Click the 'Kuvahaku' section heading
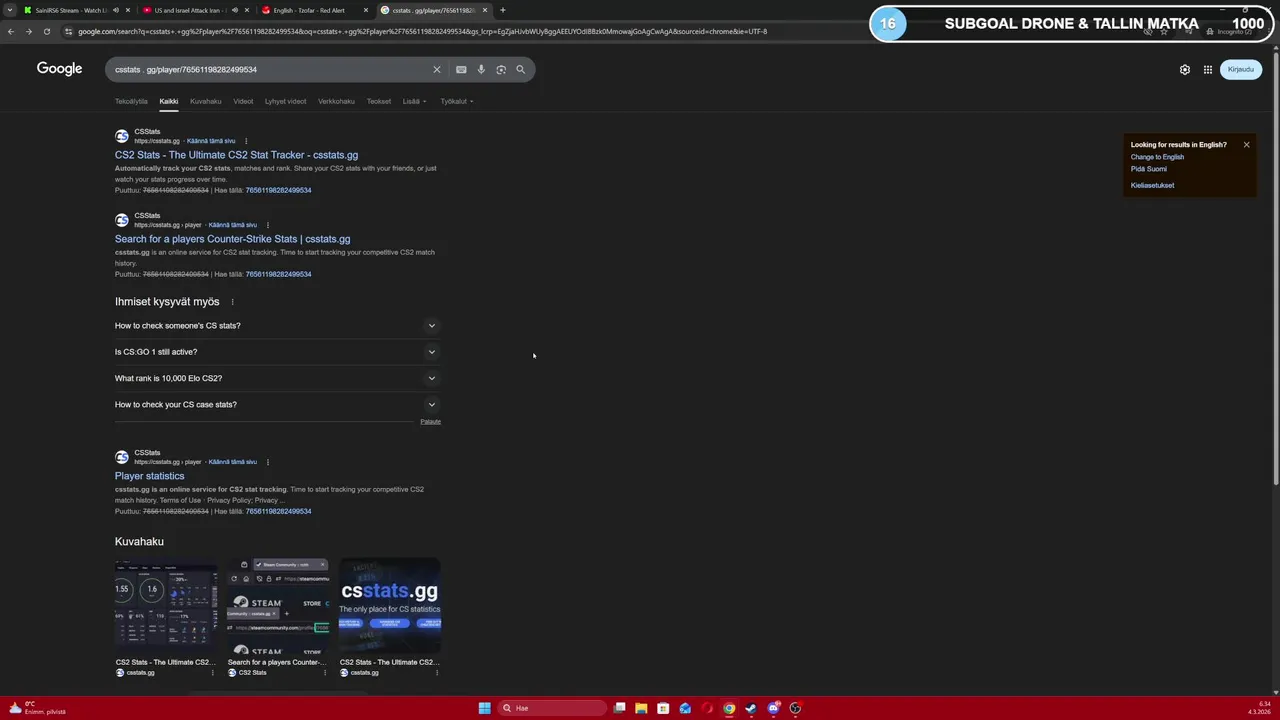This screenshot has height=720, width=1280. pos(139,541)
